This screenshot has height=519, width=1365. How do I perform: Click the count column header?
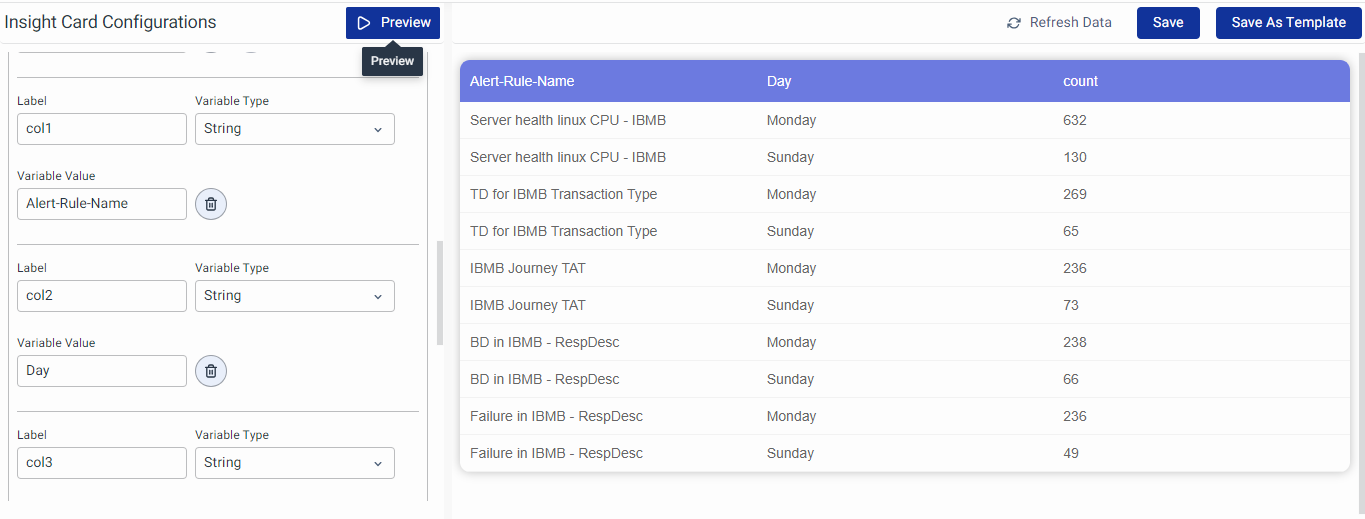click(x=1080, y=81)
